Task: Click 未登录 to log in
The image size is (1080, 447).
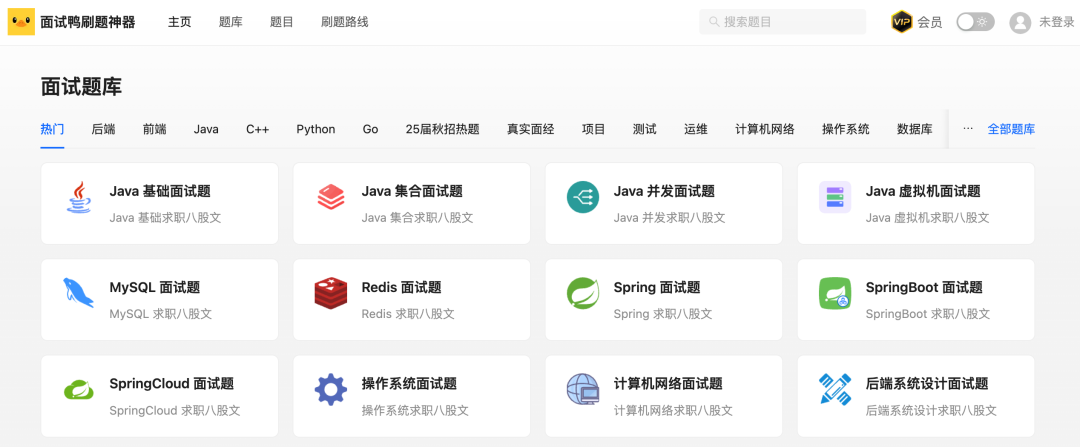Action: [1057, 22]
